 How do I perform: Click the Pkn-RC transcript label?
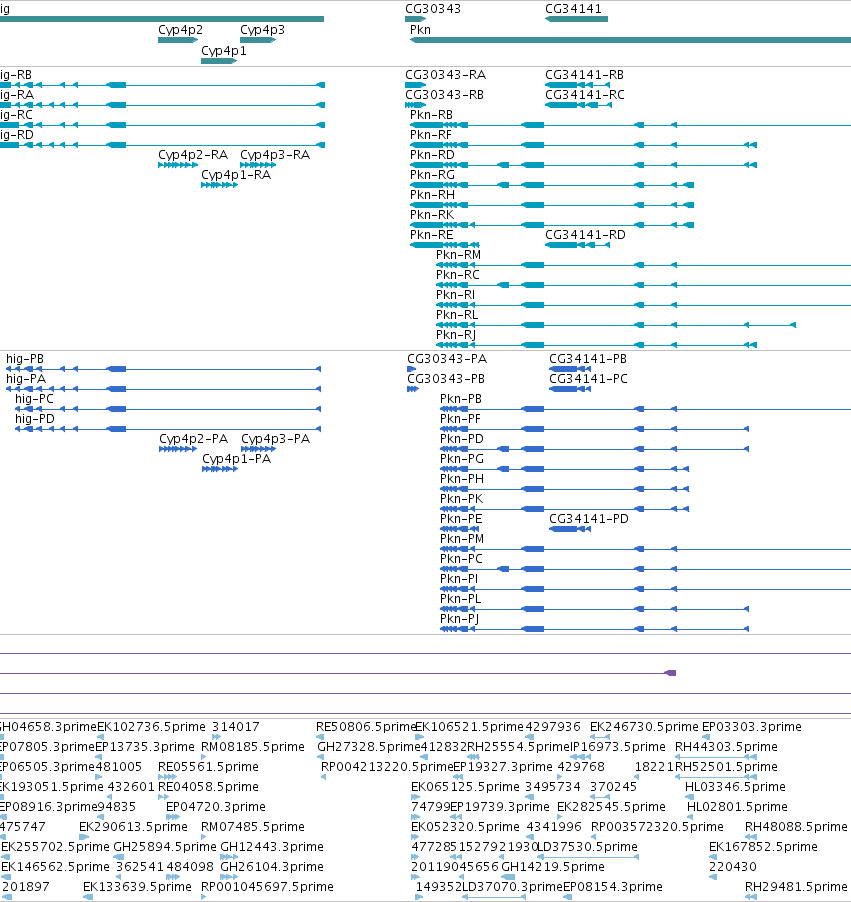tap(457, 275)
